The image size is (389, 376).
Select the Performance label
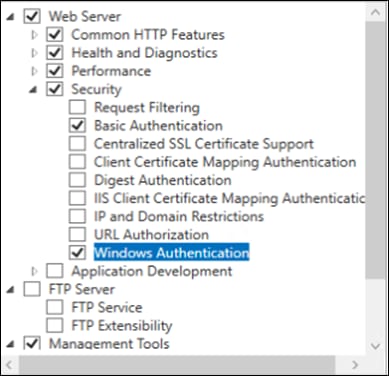(111, 71)
